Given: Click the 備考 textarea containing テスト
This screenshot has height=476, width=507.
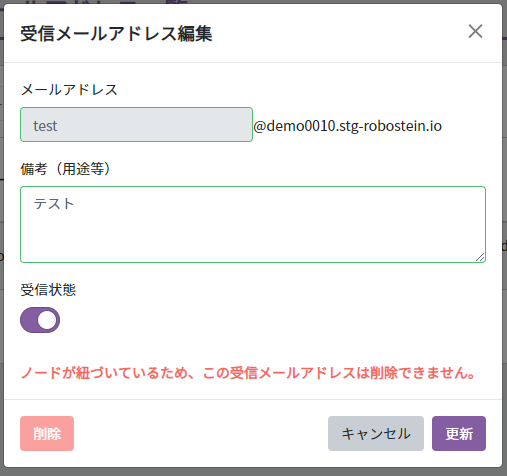Looking at the screenshot, I should click(253, 224).
